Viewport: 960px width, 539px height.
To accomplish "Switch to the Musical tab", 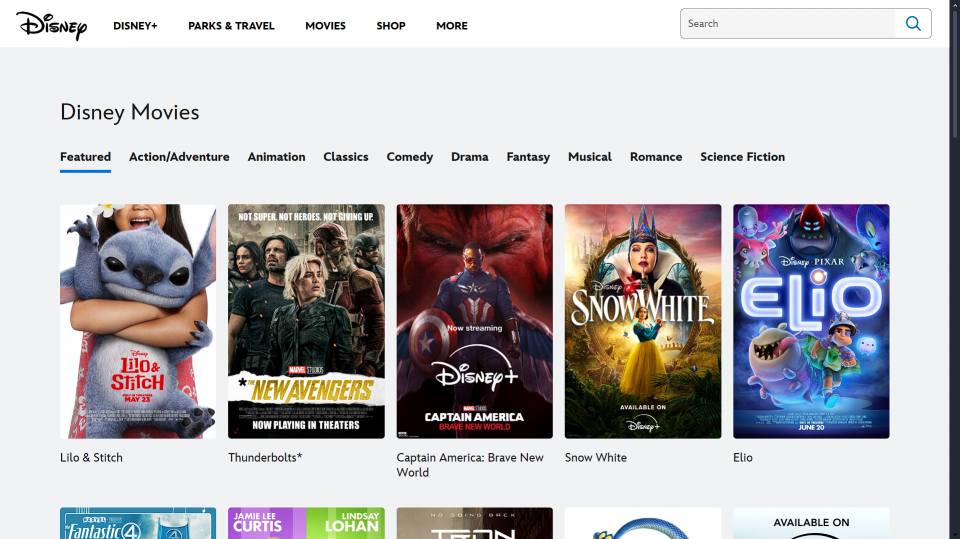I will pyautogui.click(x=590, y=157).
